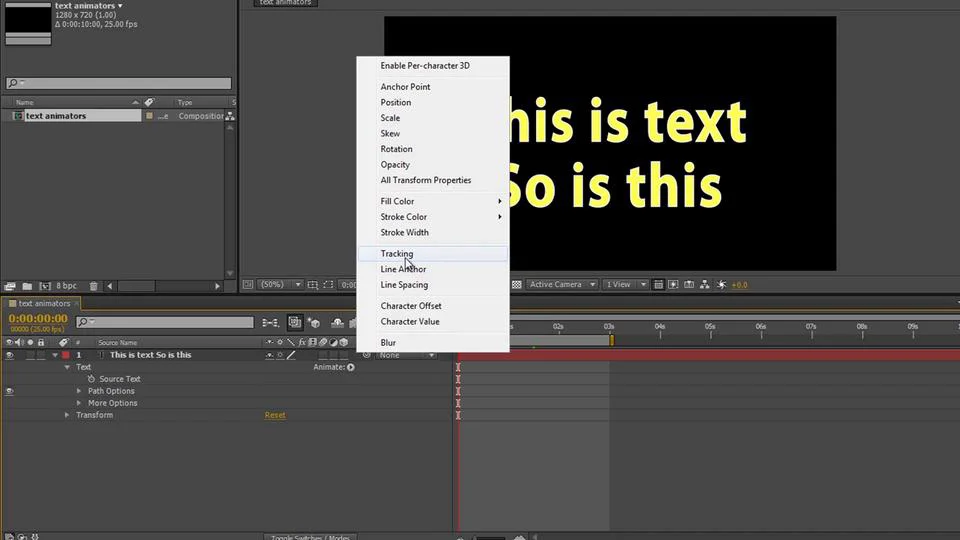Viewport: 960px width, 540px height.
Task: Choose Character Offset menu item
Action: 433,306
